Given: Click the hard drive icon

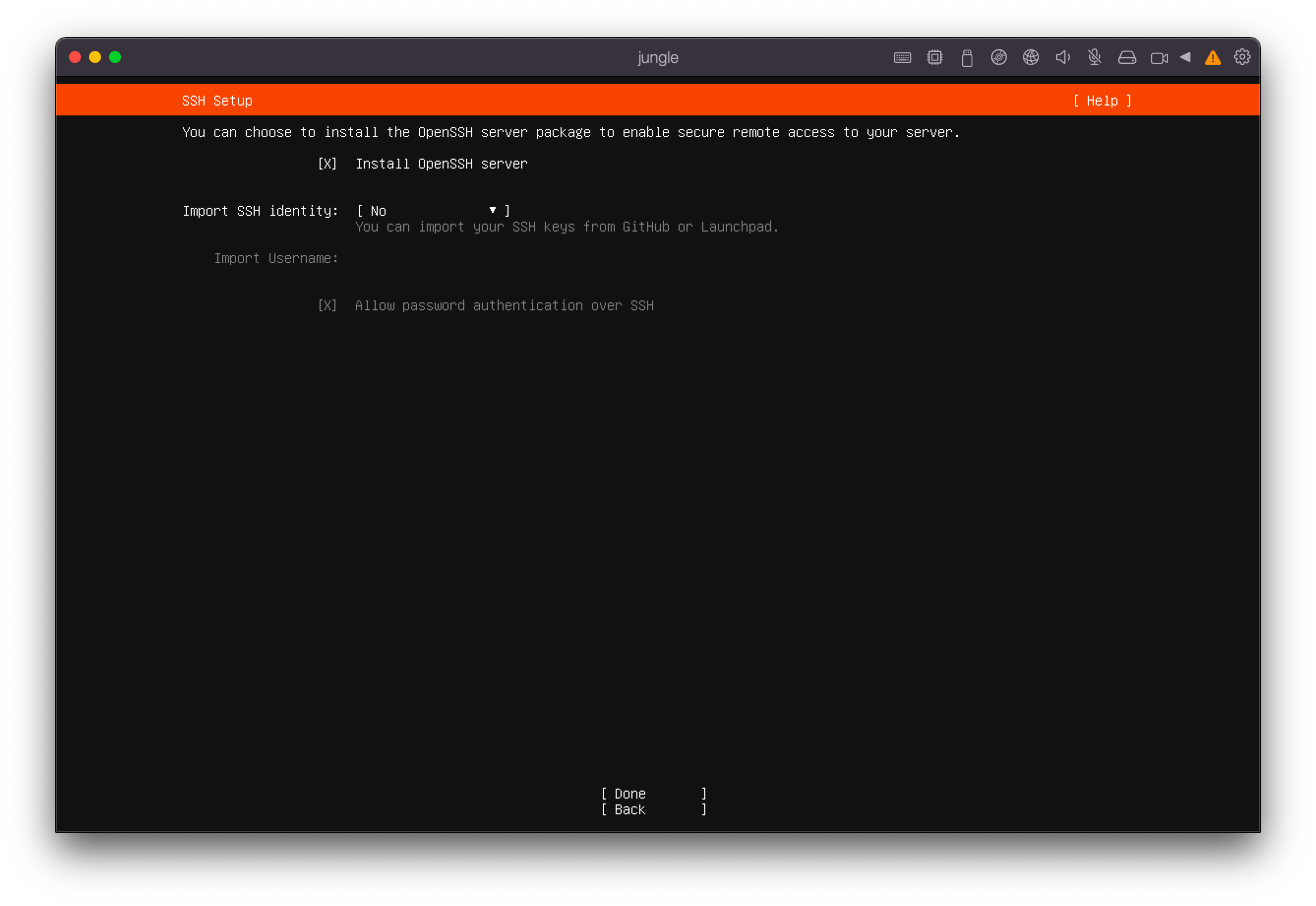Looking at the screenshot, I should 1126,58.
